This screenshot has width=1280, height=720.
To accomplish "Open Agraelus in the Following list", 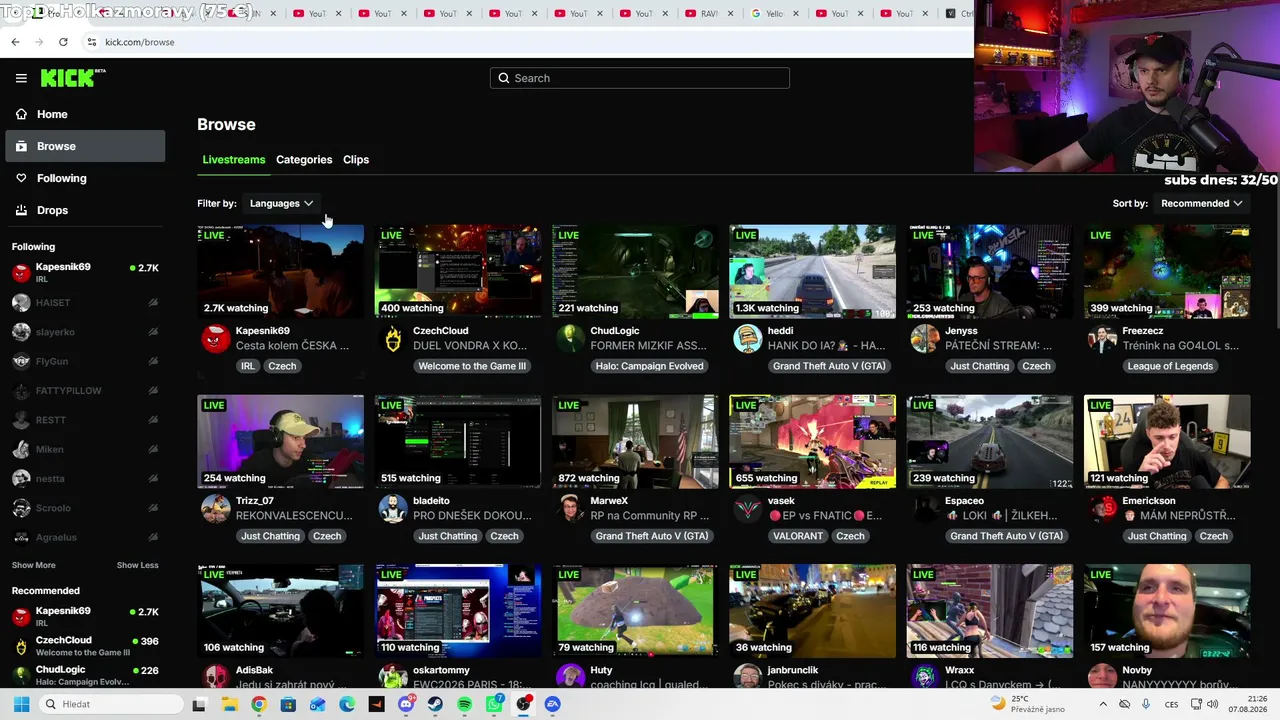I will tap(85, 538).
